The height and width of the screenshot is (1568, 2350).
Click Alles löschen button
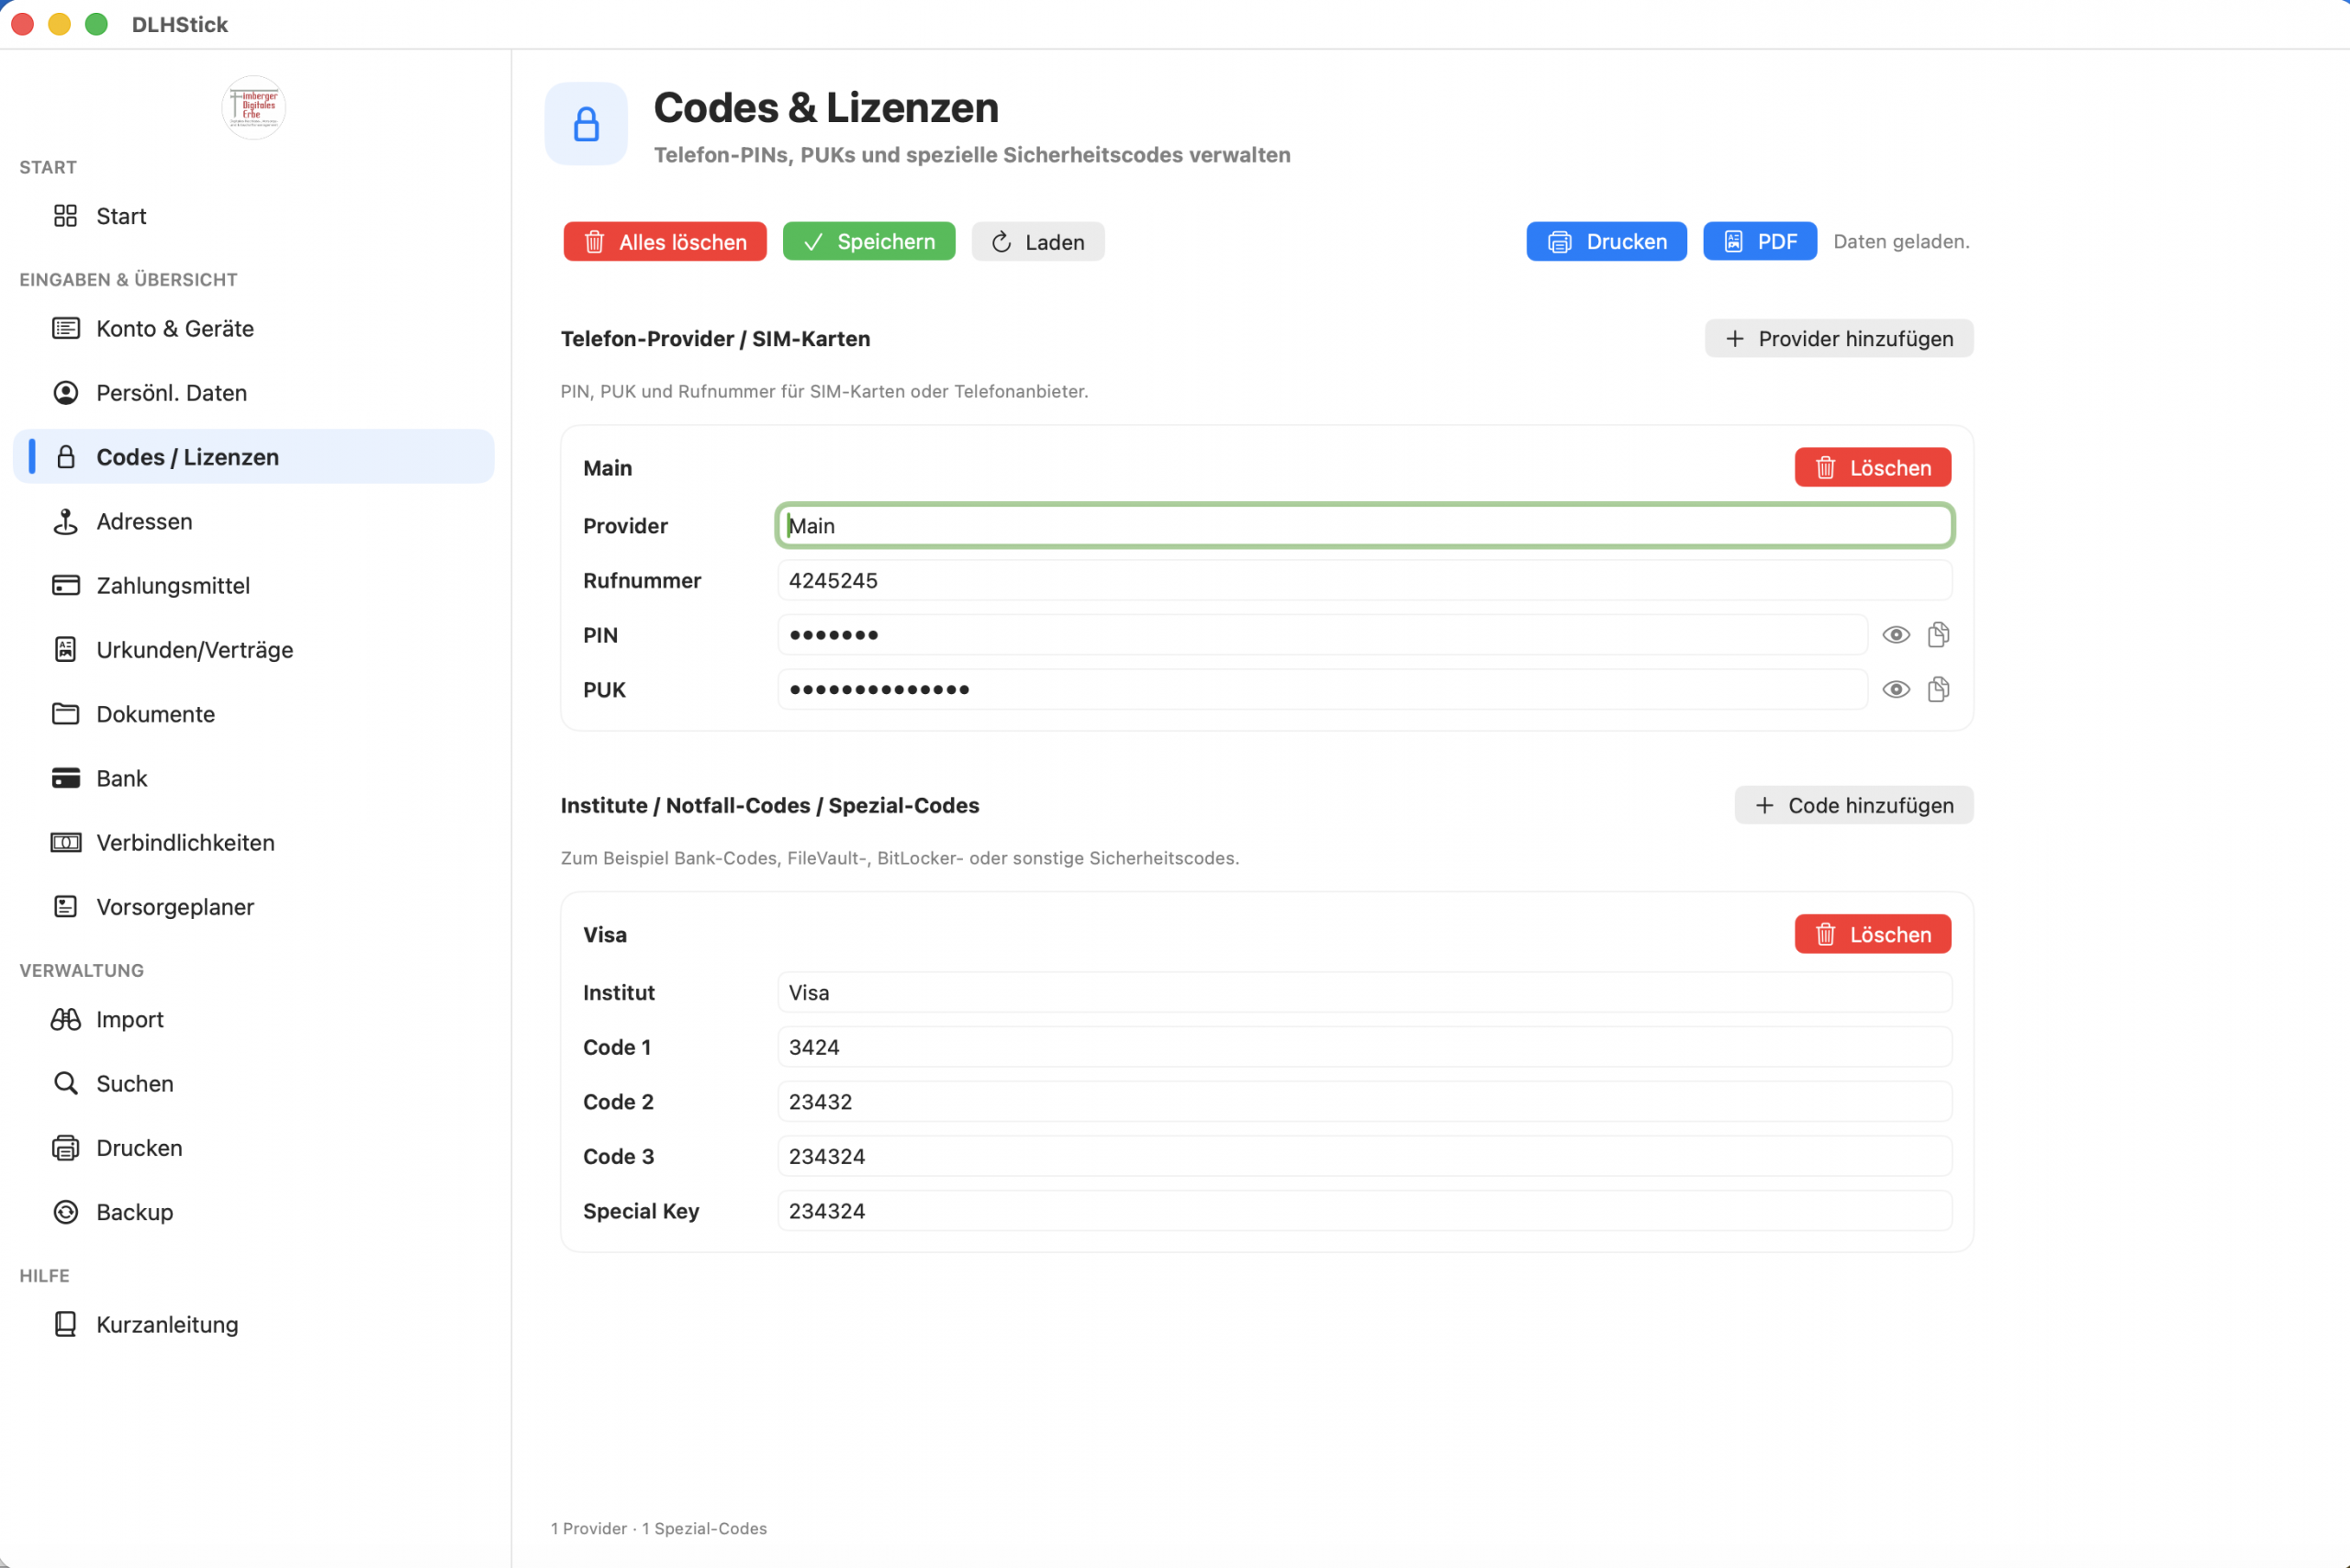[664, 242]
